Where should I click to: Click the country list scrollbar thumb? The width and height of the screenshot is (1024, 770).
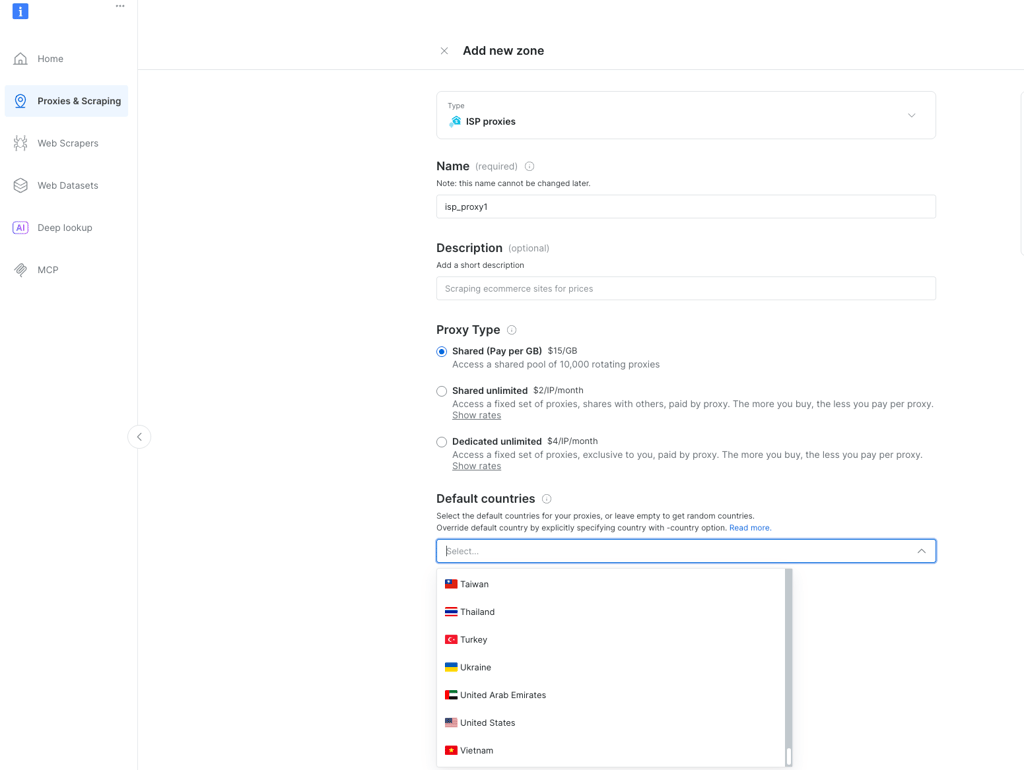tap(789, 756)
